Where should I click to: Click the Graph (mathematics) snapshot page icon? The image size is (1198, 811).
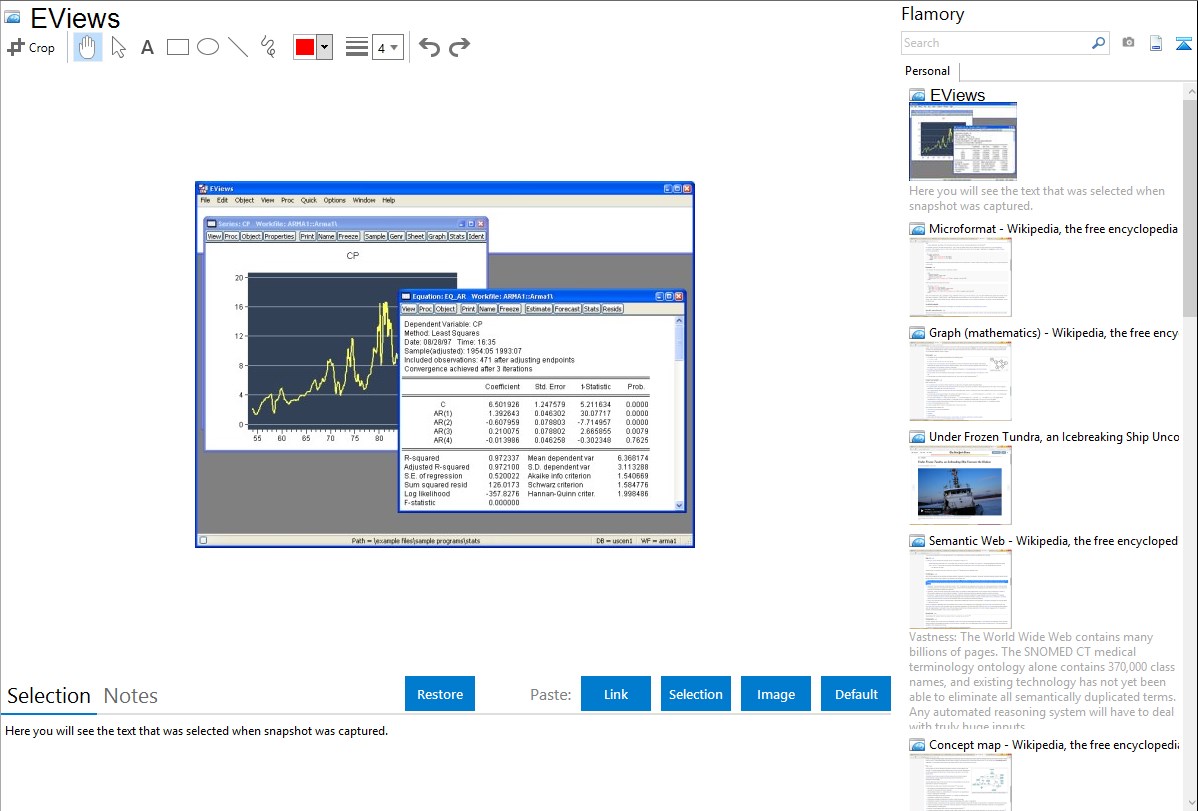[917, 333]
